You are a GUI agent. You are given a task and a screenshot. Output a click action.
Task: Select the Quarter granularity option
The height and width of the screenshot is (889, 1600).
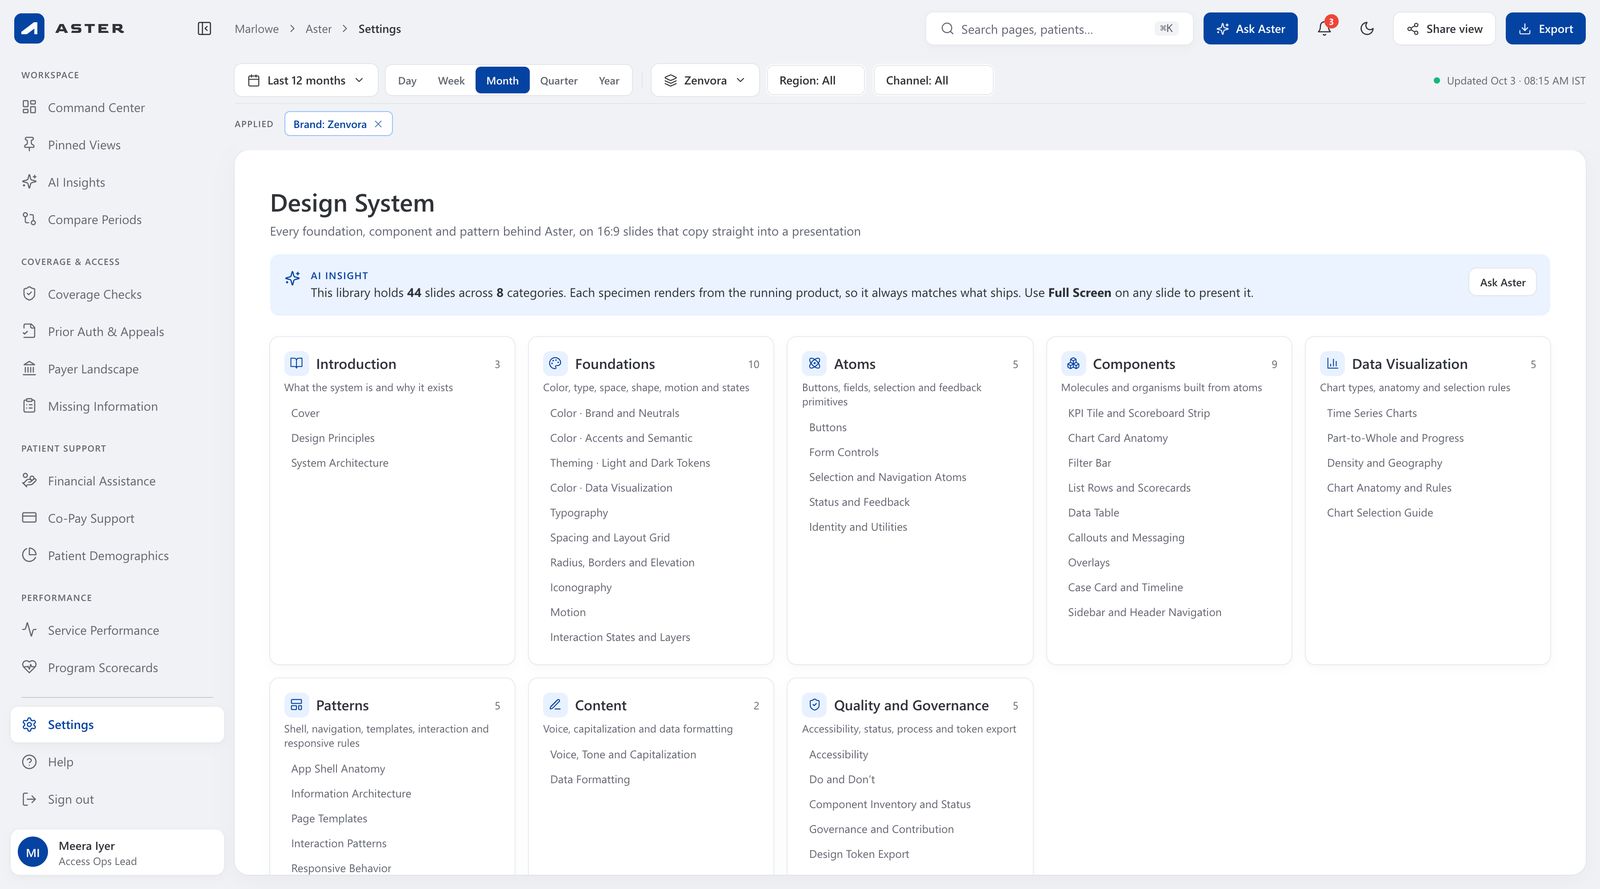pyautogui.click(x=559, y=81)
